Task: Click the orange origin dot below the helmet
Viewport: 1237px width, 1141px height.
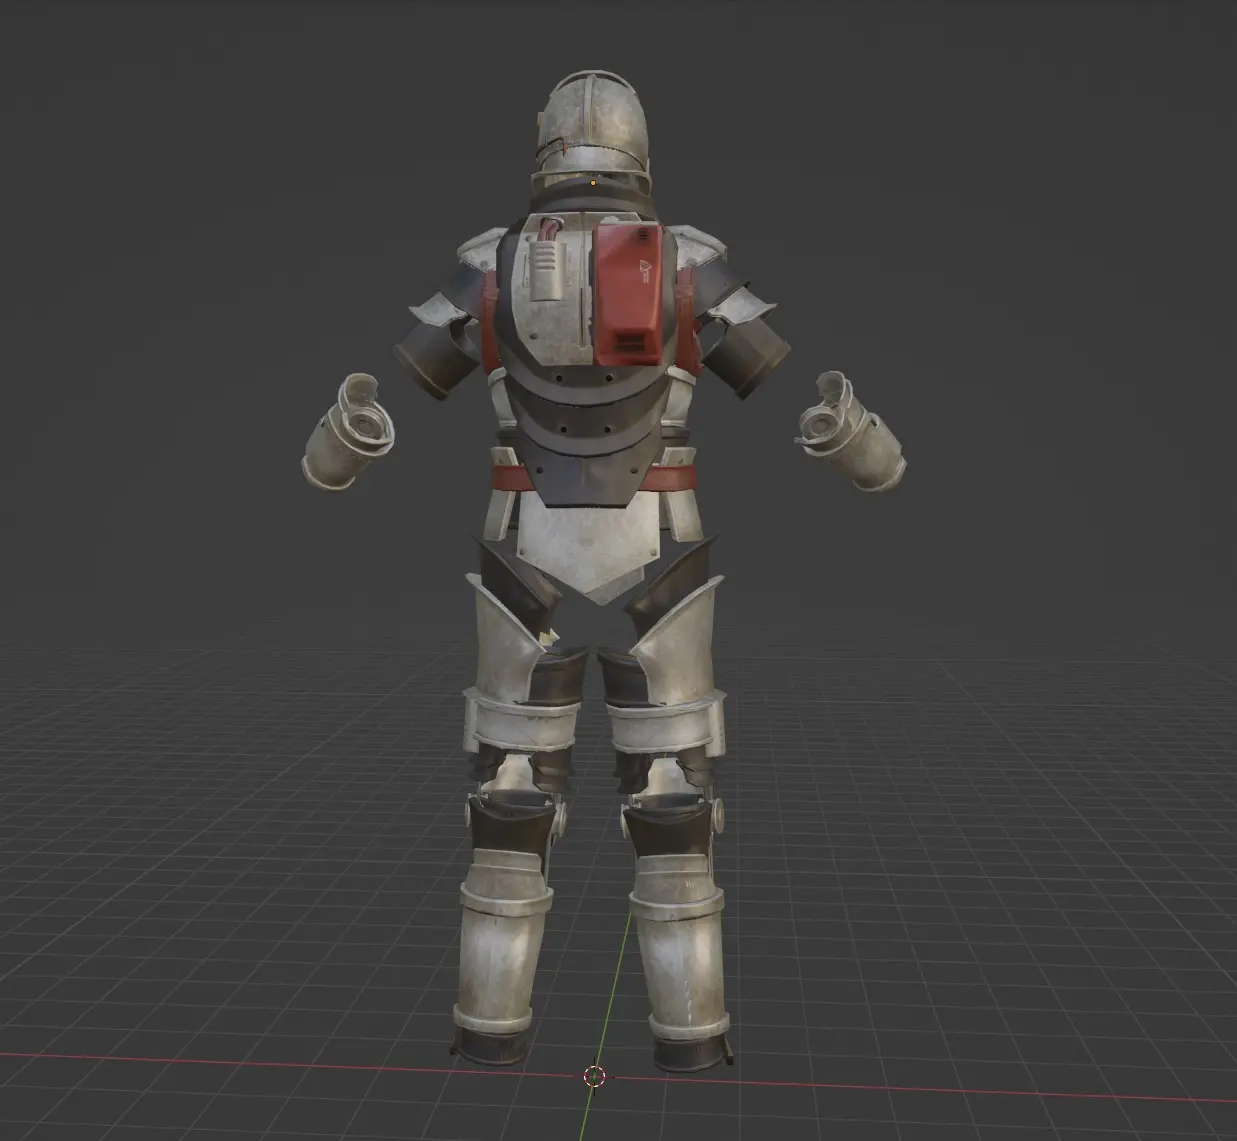Action: 594,183
